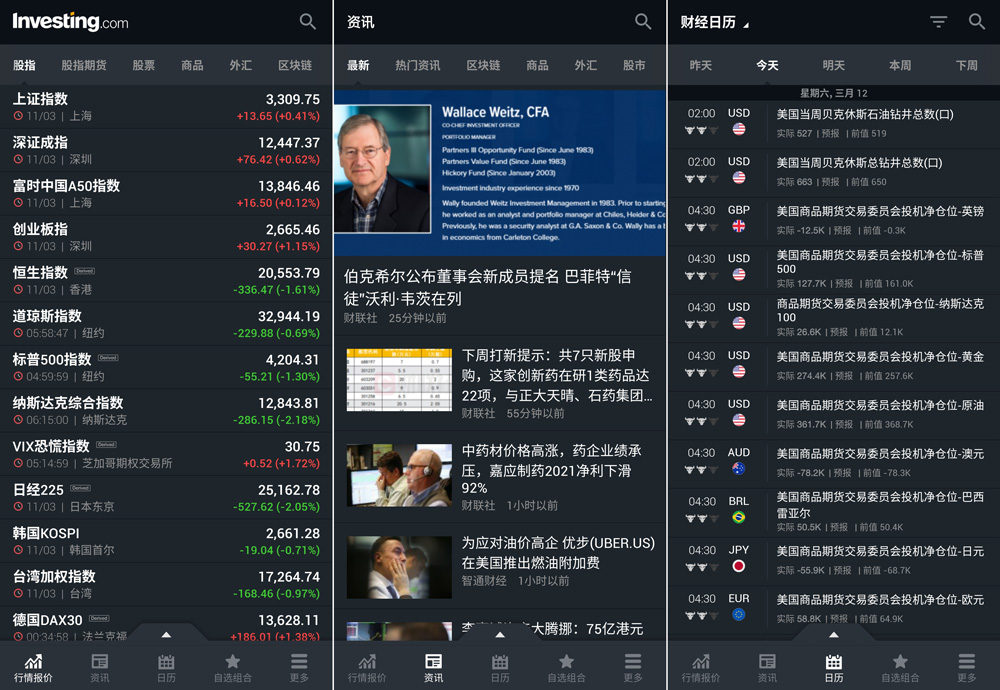Show 本周 calendar events

tap(900, 65)
